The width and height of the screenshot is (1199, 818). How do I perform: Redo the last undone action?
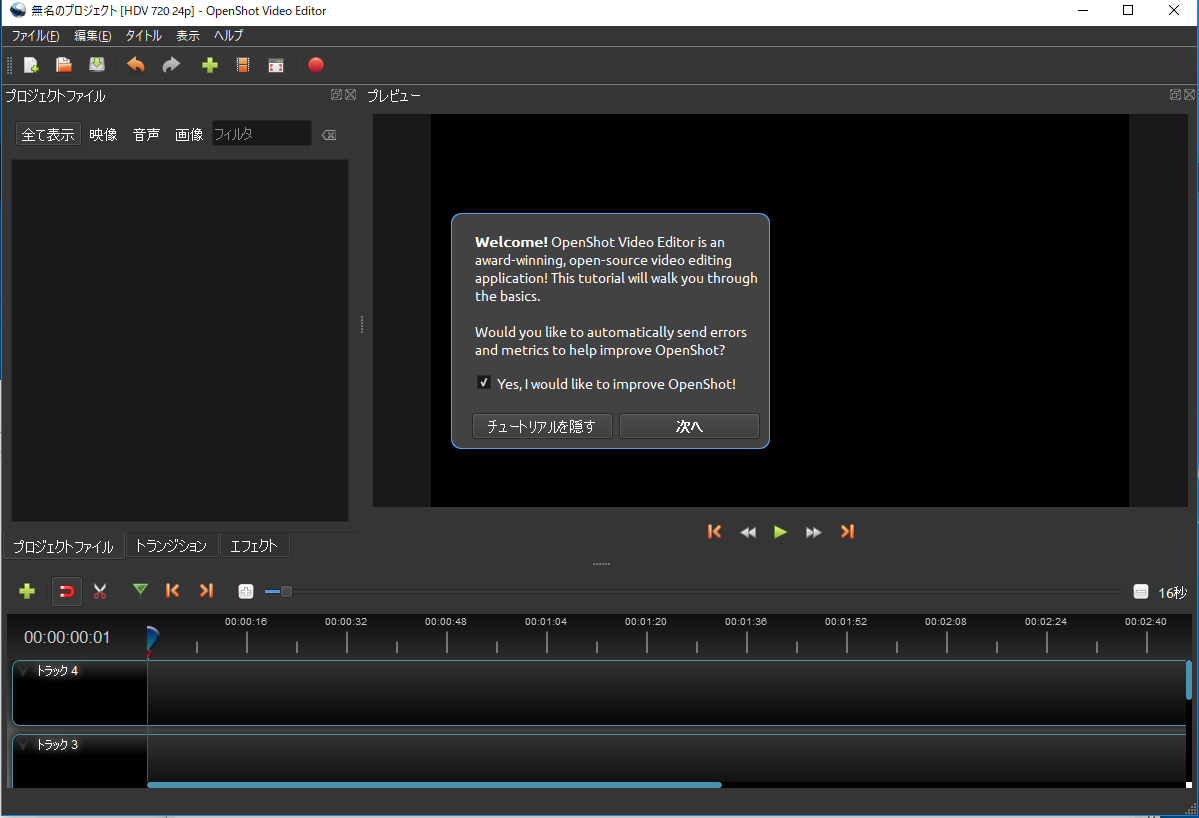tap(171, 65)
